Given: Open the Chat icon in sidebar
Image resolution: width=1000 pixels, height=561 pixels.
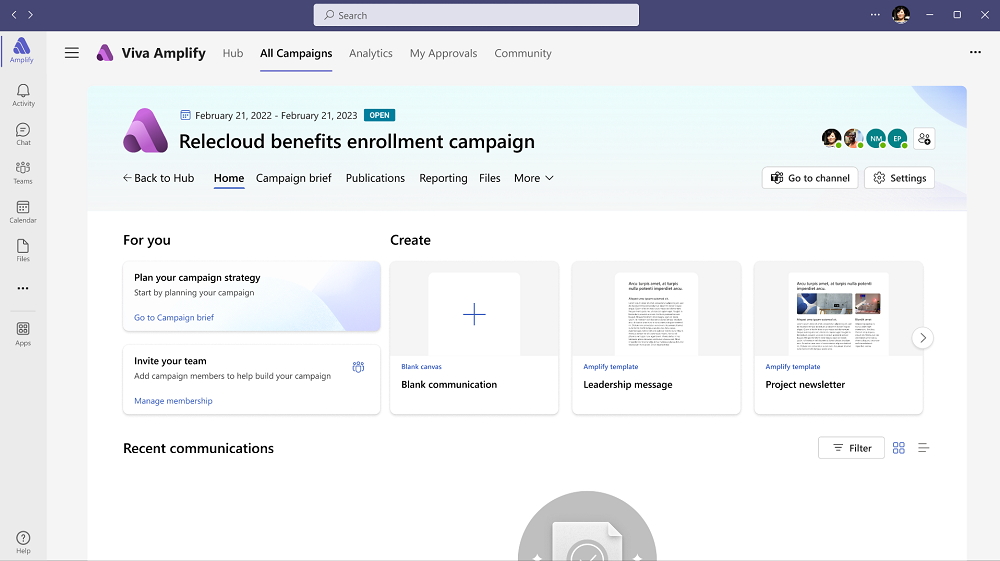Looking at the screenshot, I should click(23, 133).
